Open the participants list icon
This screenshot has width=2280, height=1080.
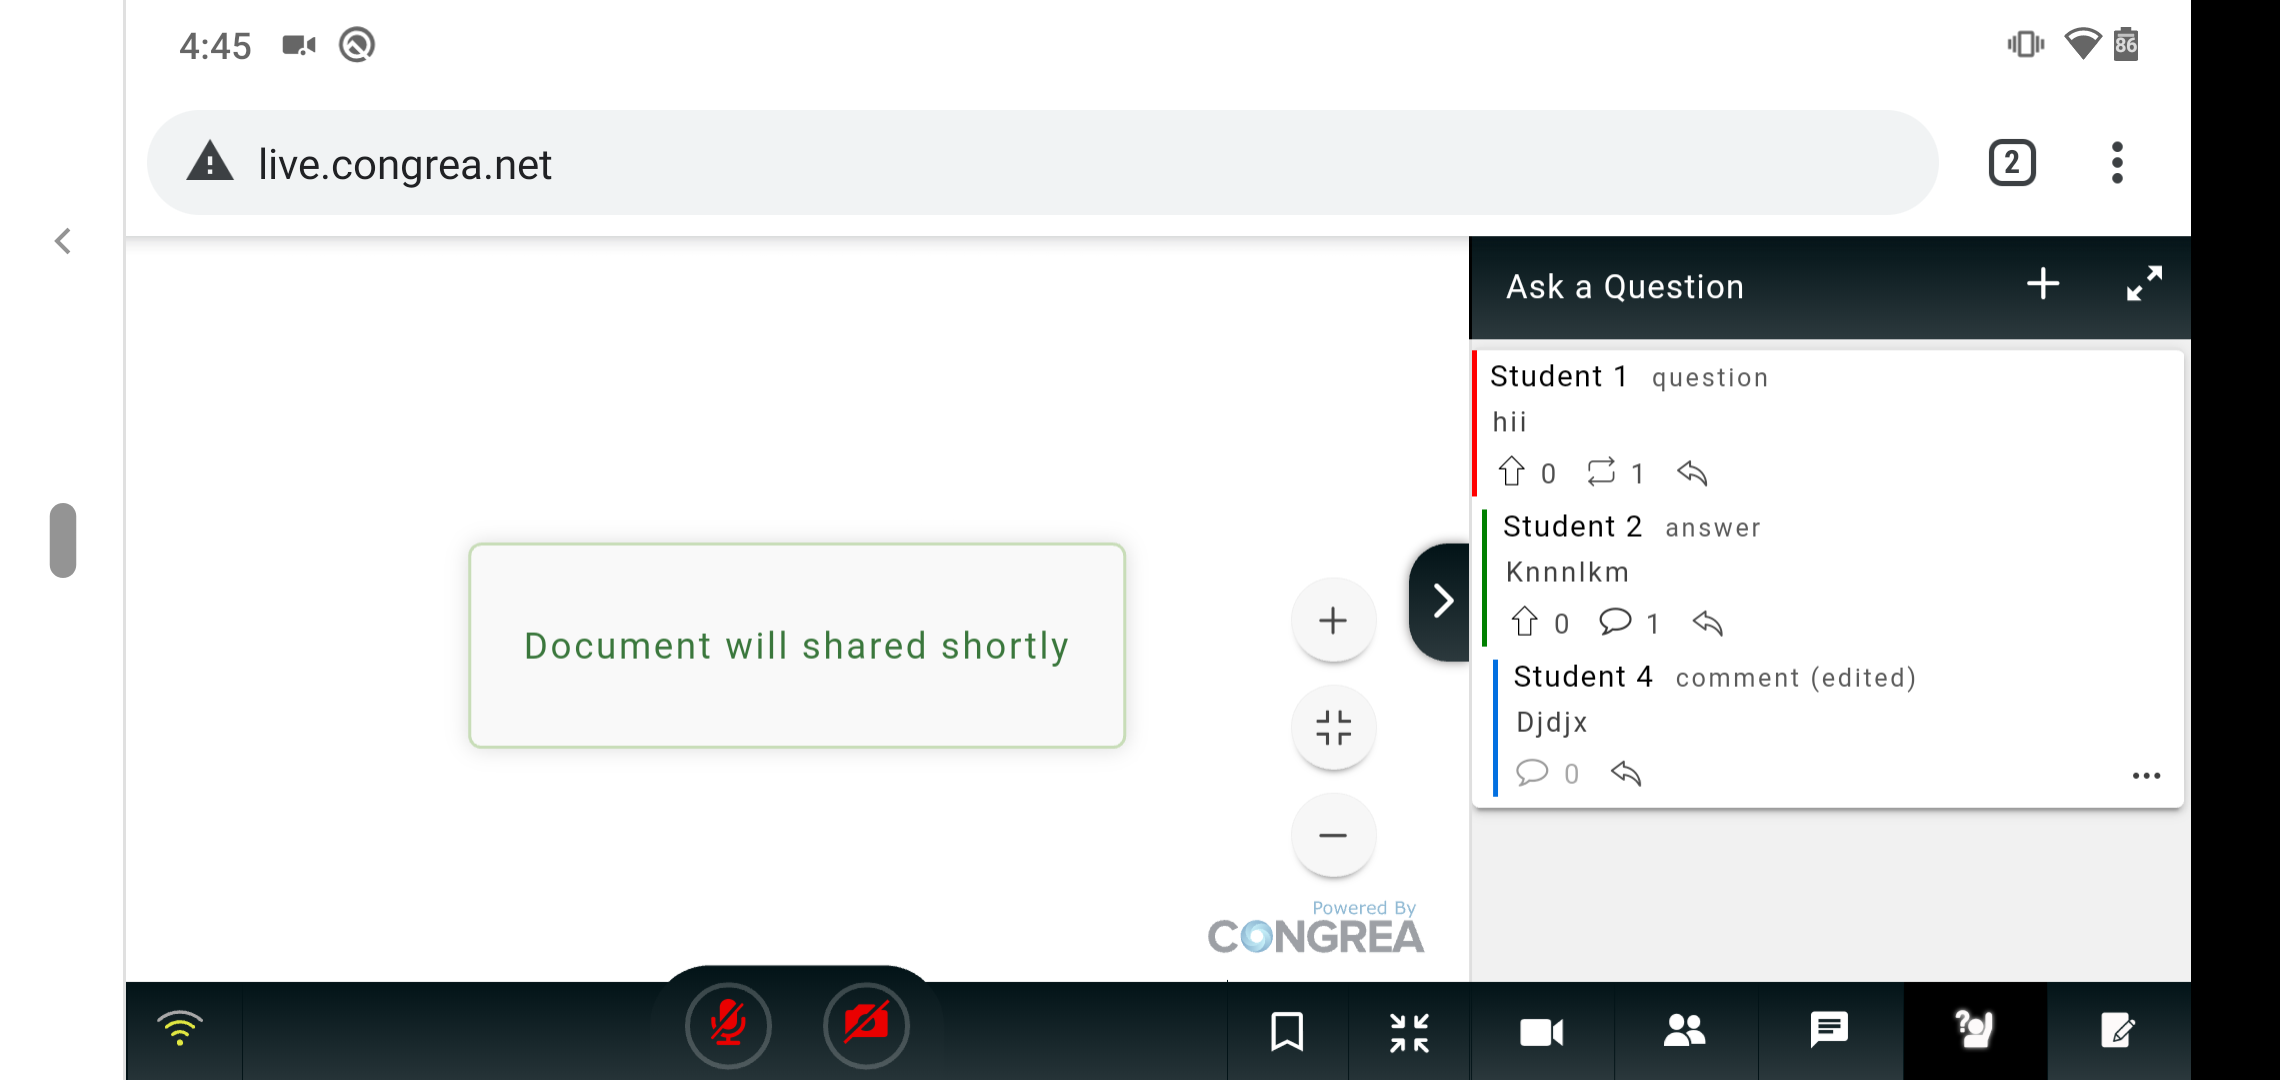[1685, 1030]
